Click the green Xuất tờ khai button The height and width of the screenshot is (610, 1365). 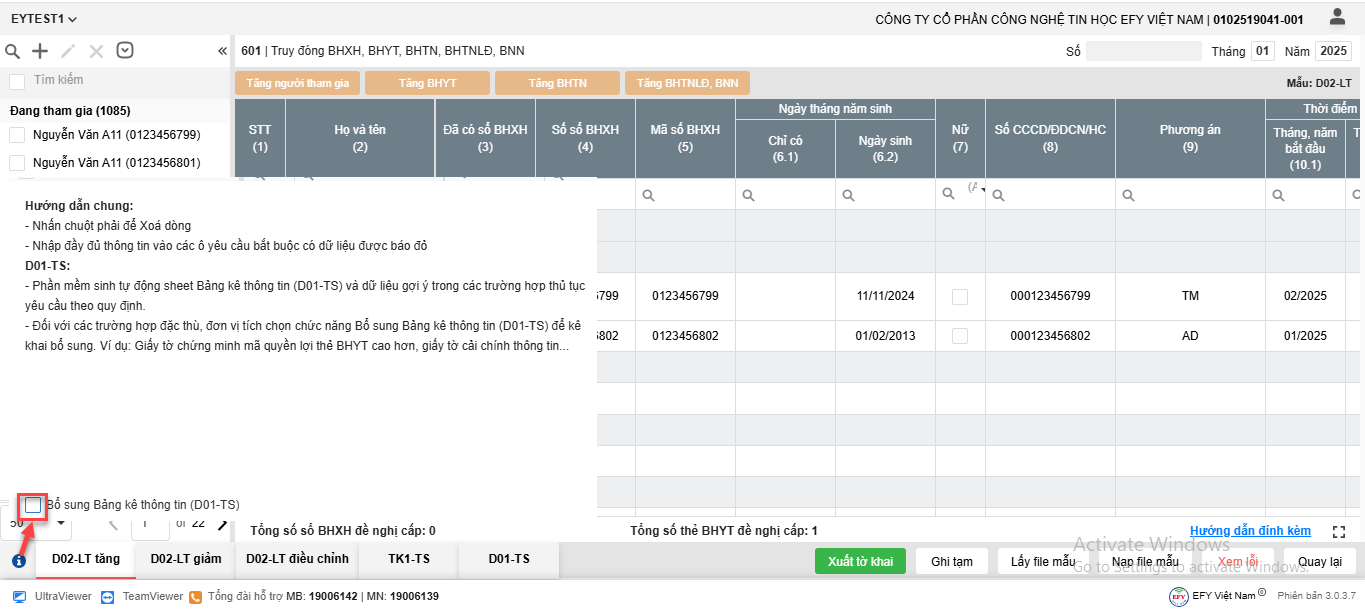(x=859, y=561)
